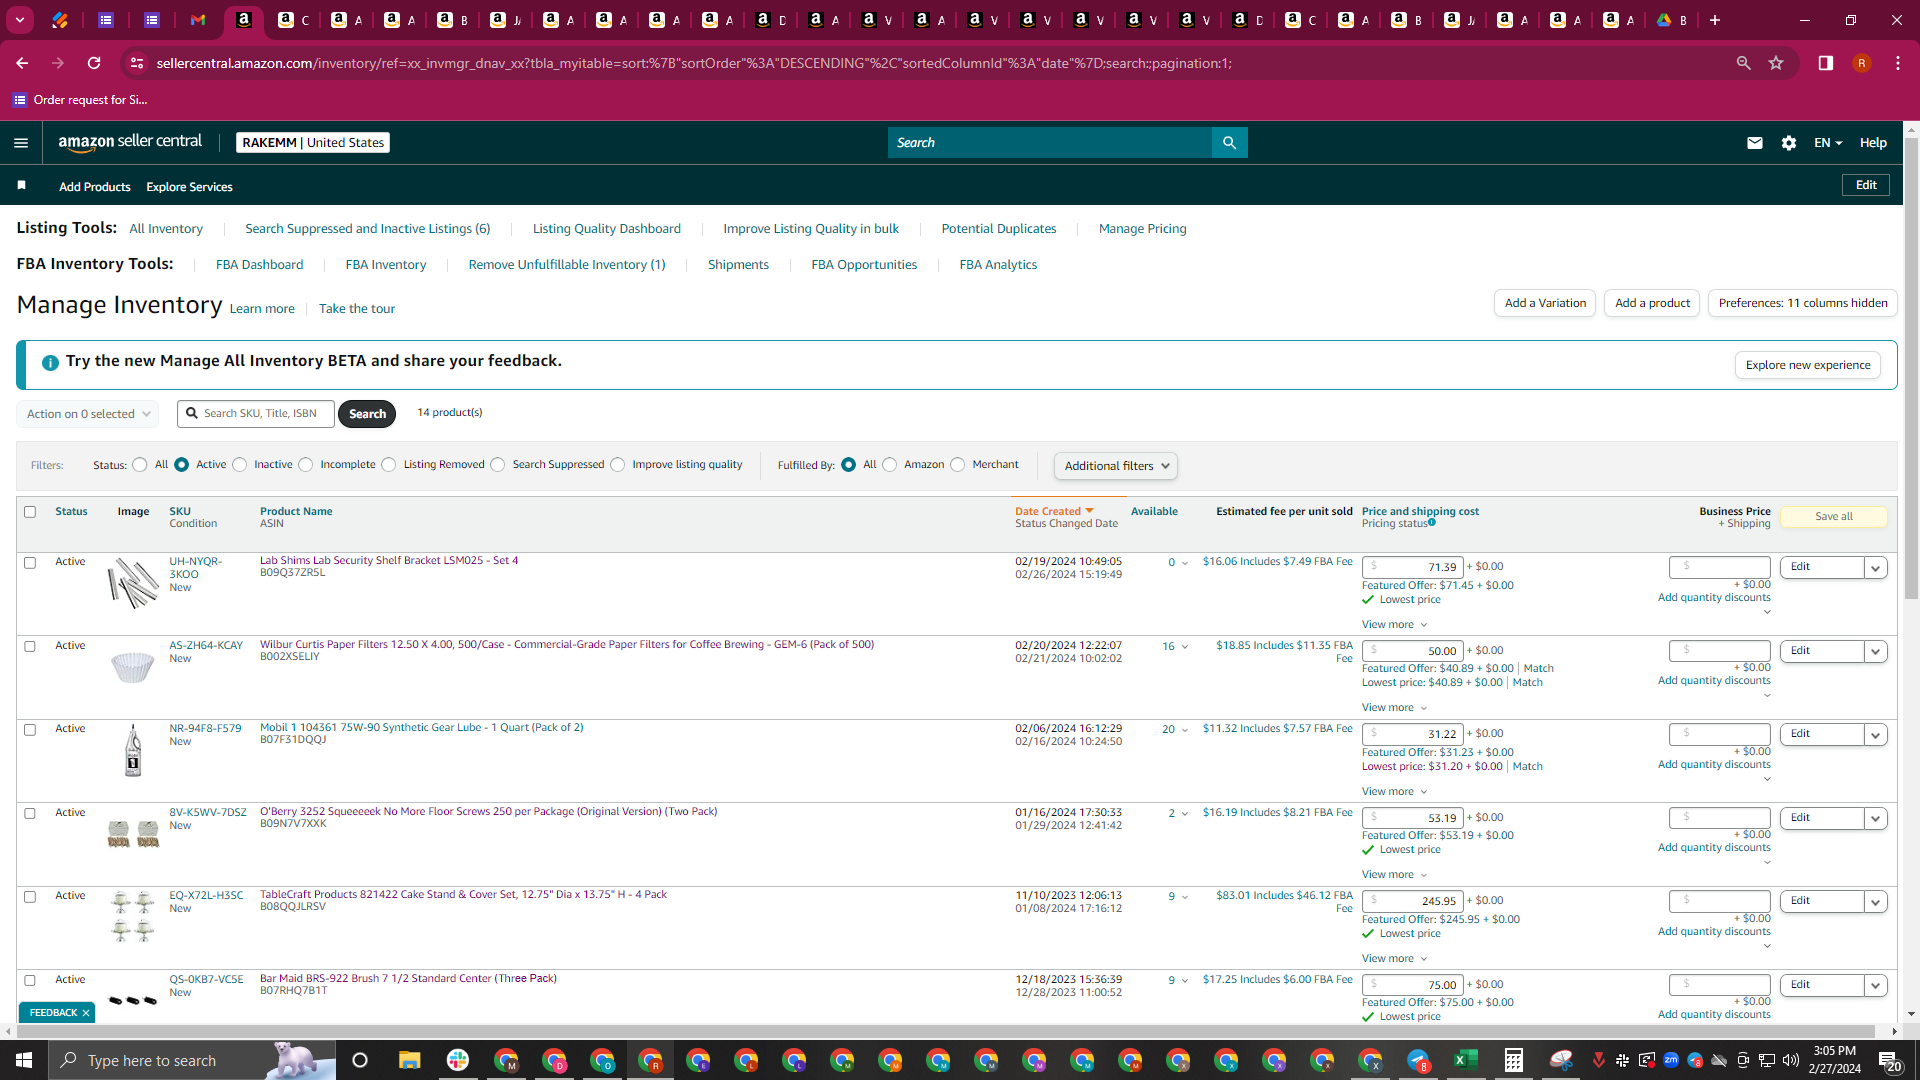
Task: Go back with the browser back arrow
Action: 22,63
